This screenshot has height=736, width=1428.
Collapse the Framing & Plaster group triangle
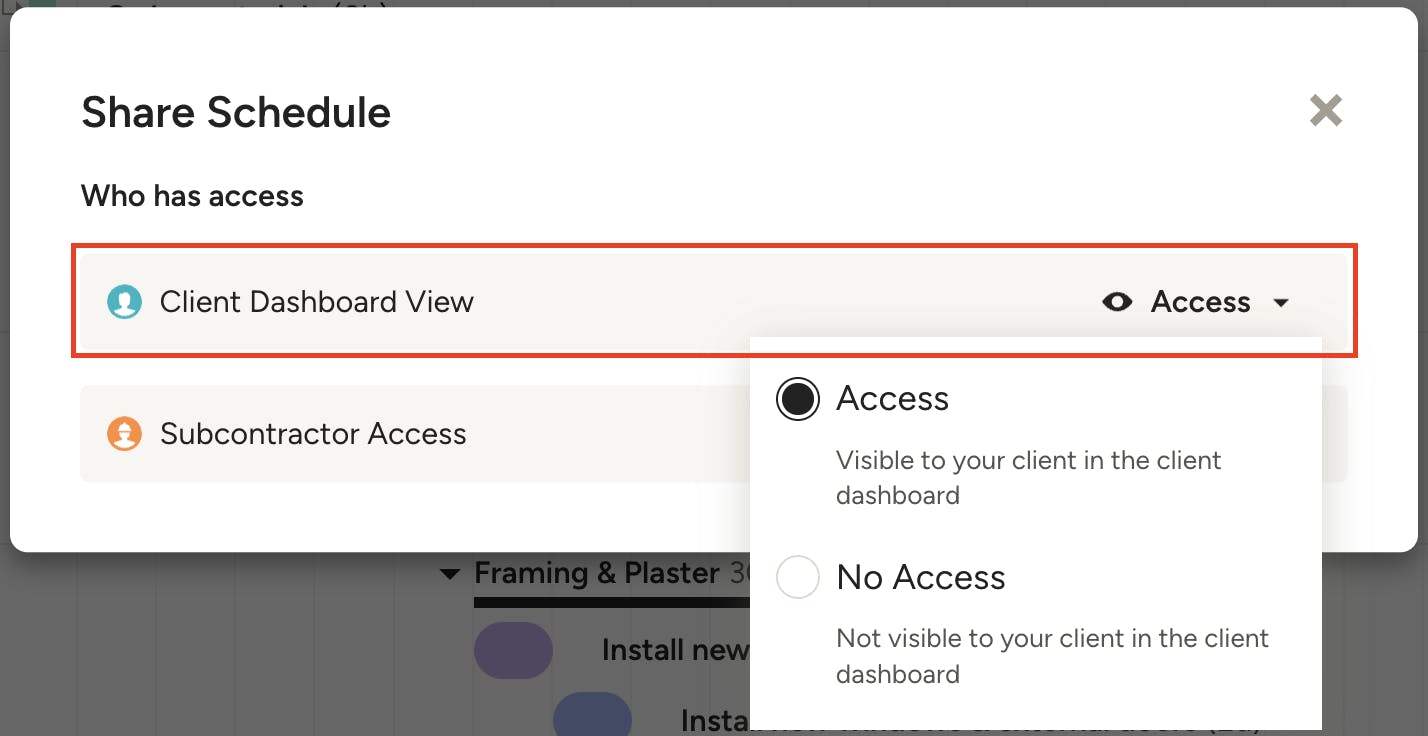coord(451,574)
